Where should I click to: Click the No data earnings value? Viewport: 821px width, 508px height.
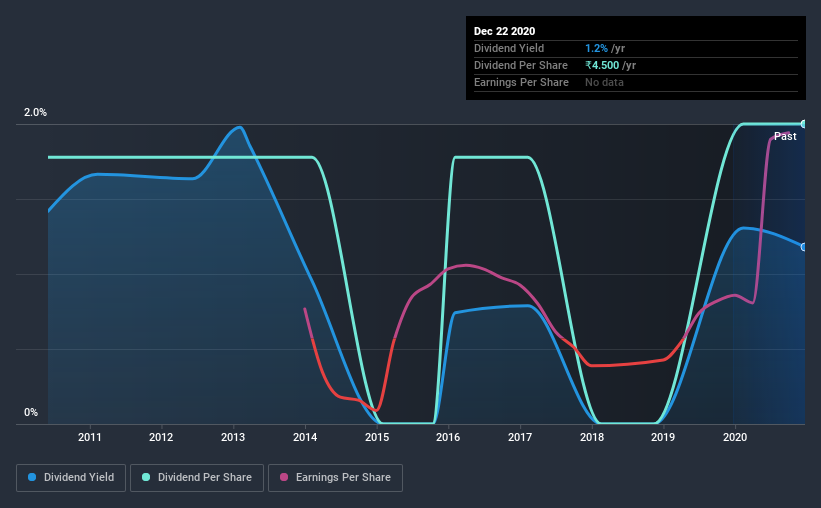pyautogui.click(x=604, y=82)
